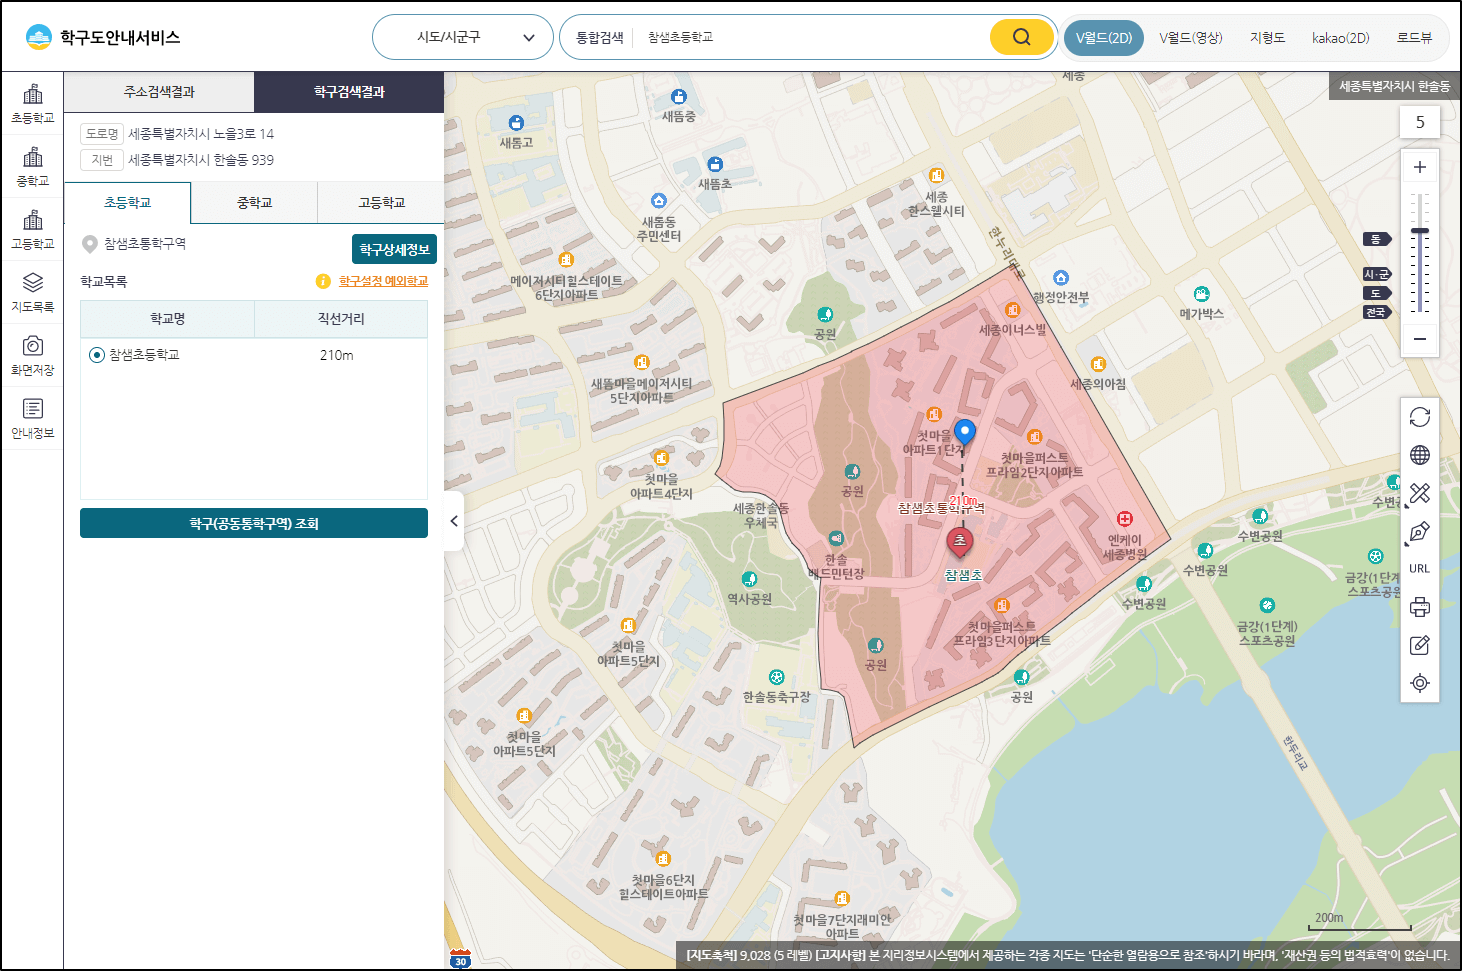Viewport: 1462px width, 971px height.
Task: Switch basemap to V월드(영상)
Action: point(1191,38)
